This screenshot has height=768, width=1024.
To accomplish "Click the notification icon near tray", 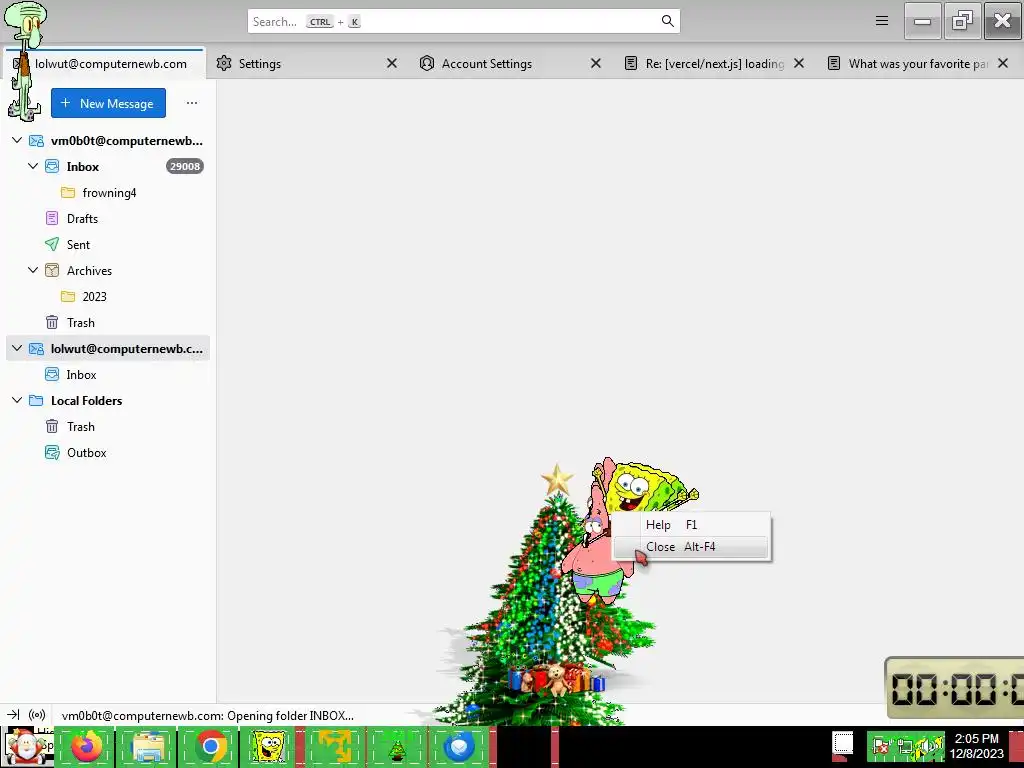I will point(842,744).
